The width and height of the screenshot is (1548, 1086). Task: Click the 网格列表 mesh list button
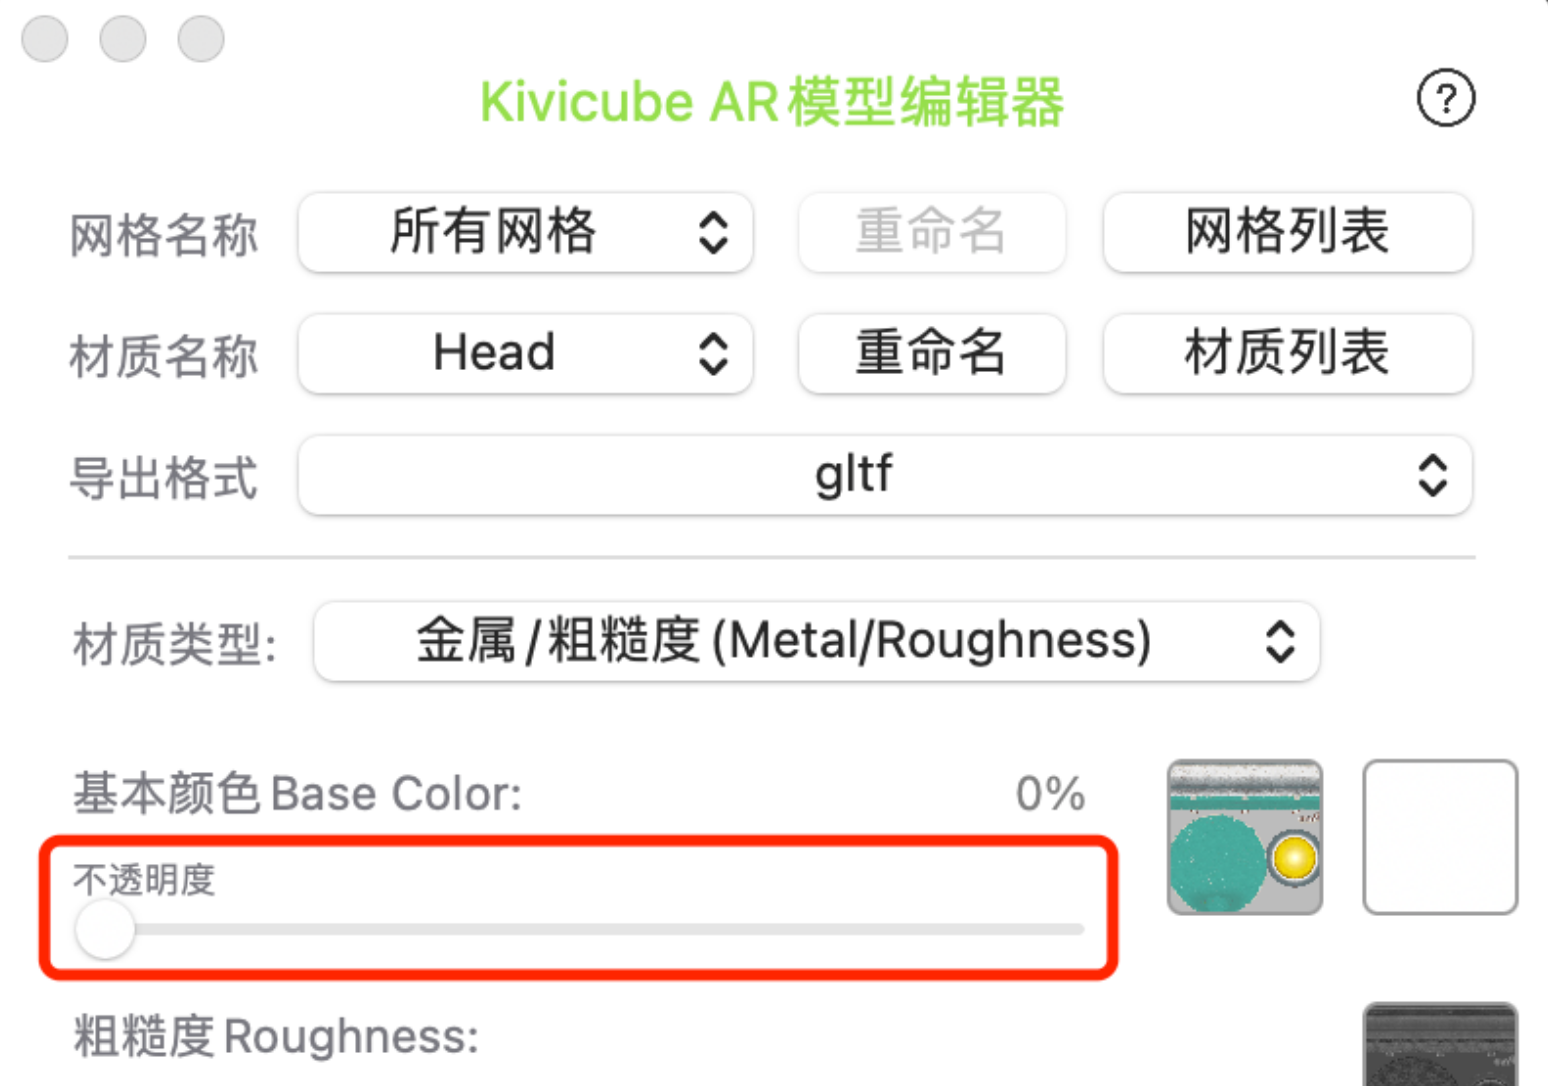coord(1287,233)
